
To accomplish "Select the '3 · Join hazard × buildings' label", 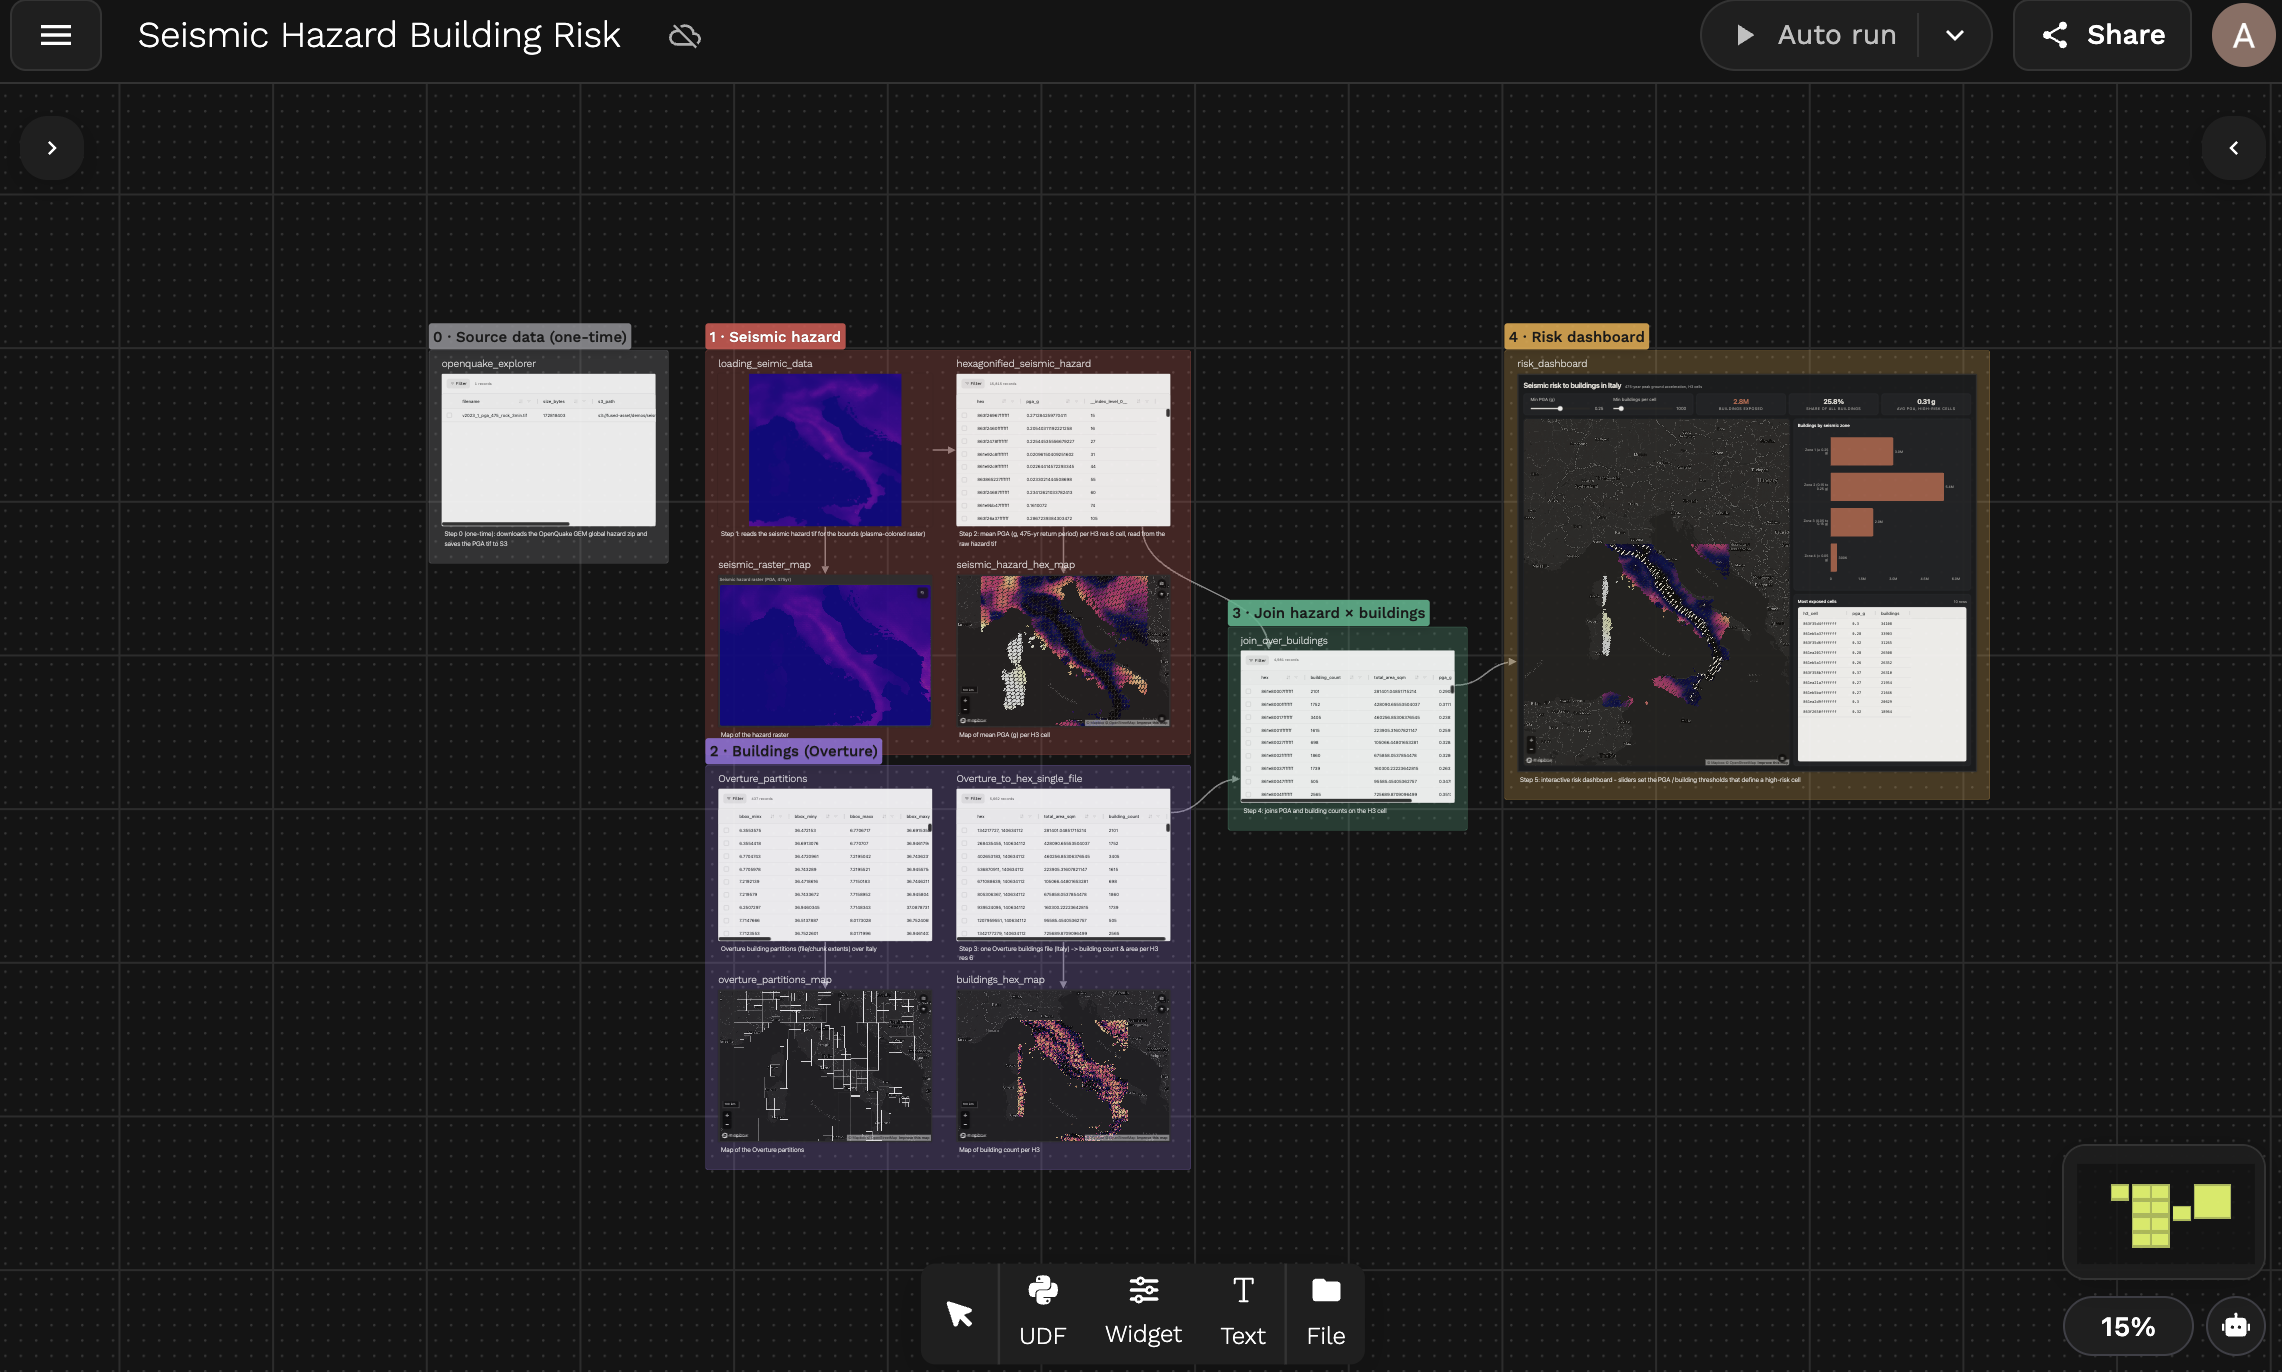I will [1328, 613].
